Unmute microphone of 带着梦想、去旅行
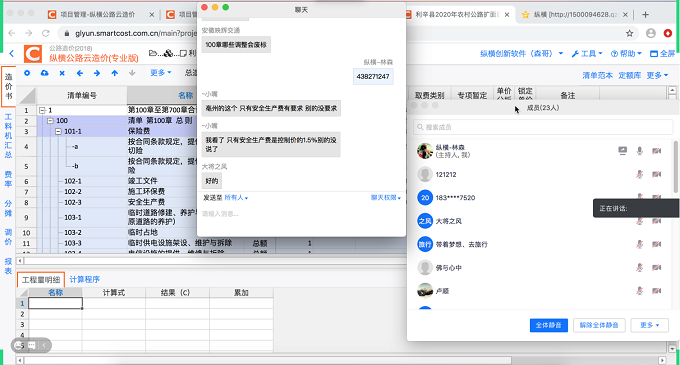The height and width of the screenshot is (365, 680). (x=639, y=244)
